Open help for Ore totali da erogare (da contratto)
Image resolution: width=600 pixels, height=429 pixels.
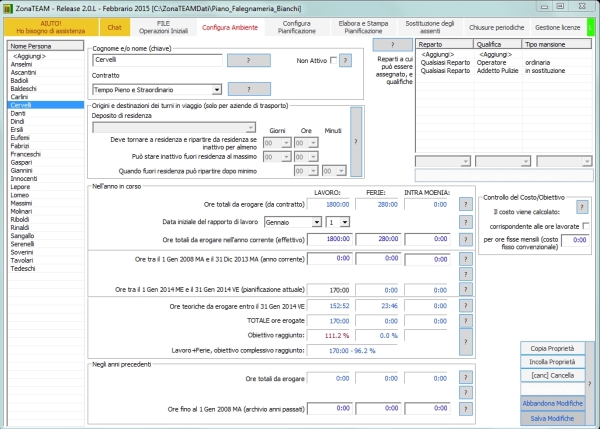pyautogui.click(x=466, y=204)
